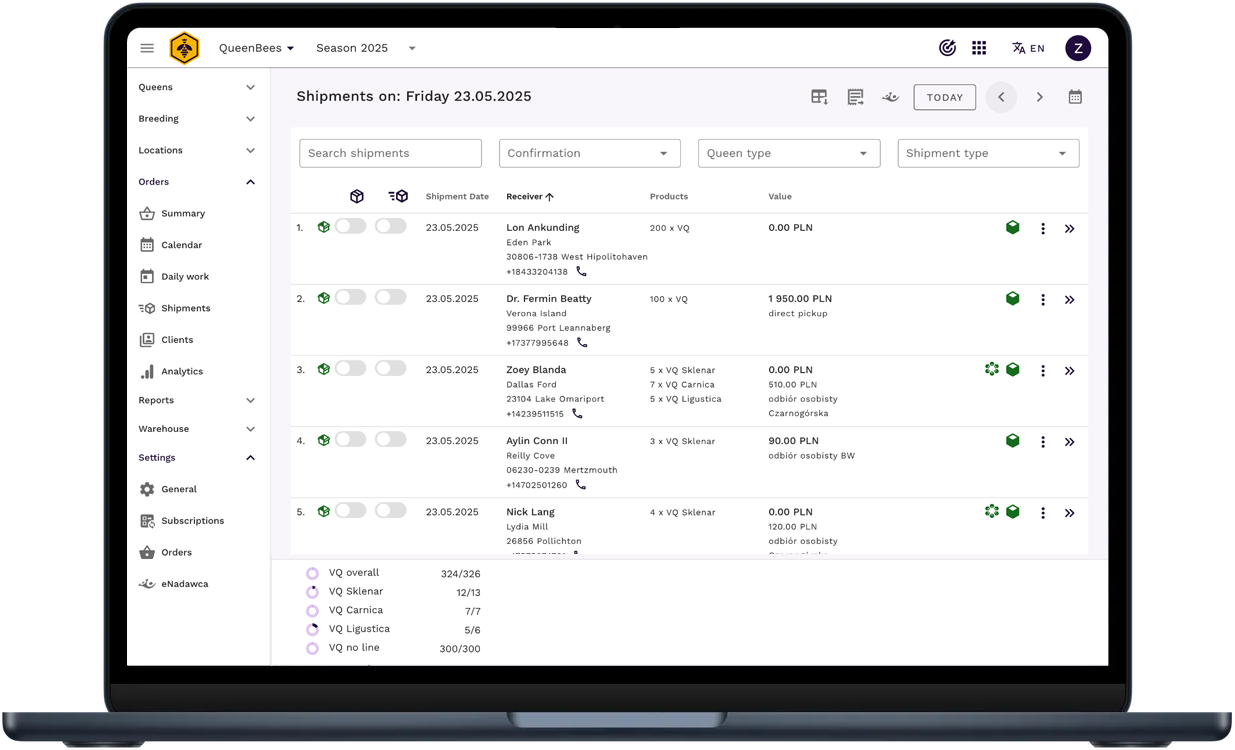This screenshot has width=1235, height=750.
Task: Click double-chevron arrow on Zoey Blanda row
Action: 1069,371
